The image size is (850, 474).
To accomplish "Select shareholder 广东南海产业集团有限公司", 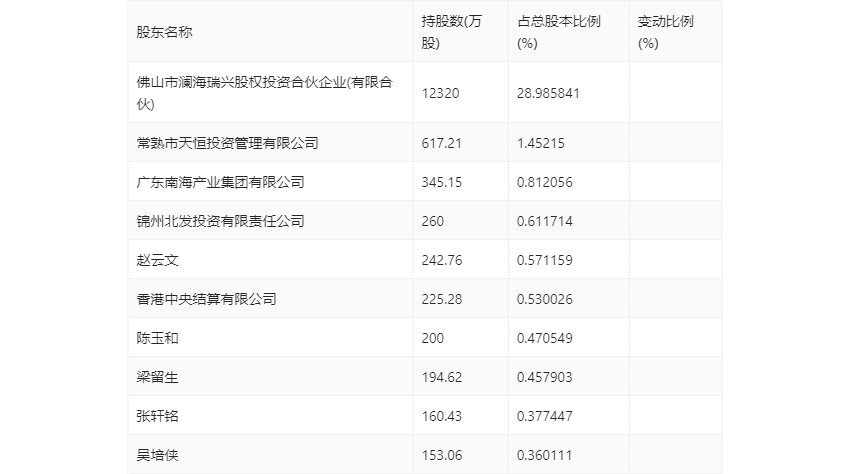I will (x=220, y=182).
